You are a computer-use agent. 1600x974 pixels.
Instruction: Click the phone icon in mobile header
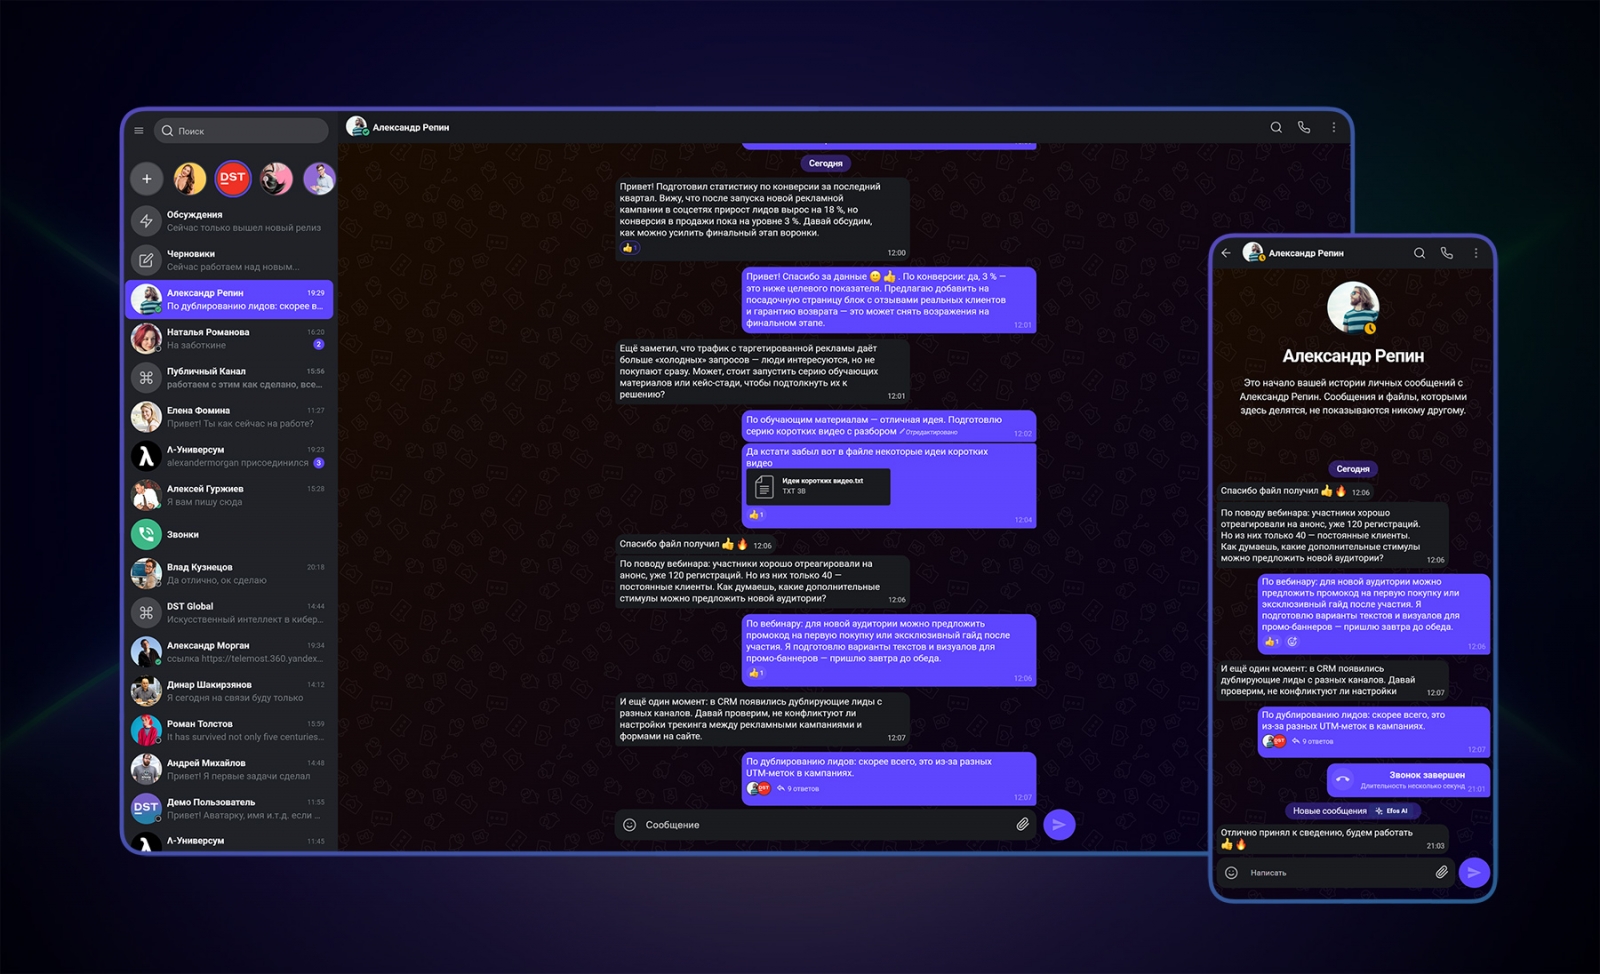[1446, 254]
